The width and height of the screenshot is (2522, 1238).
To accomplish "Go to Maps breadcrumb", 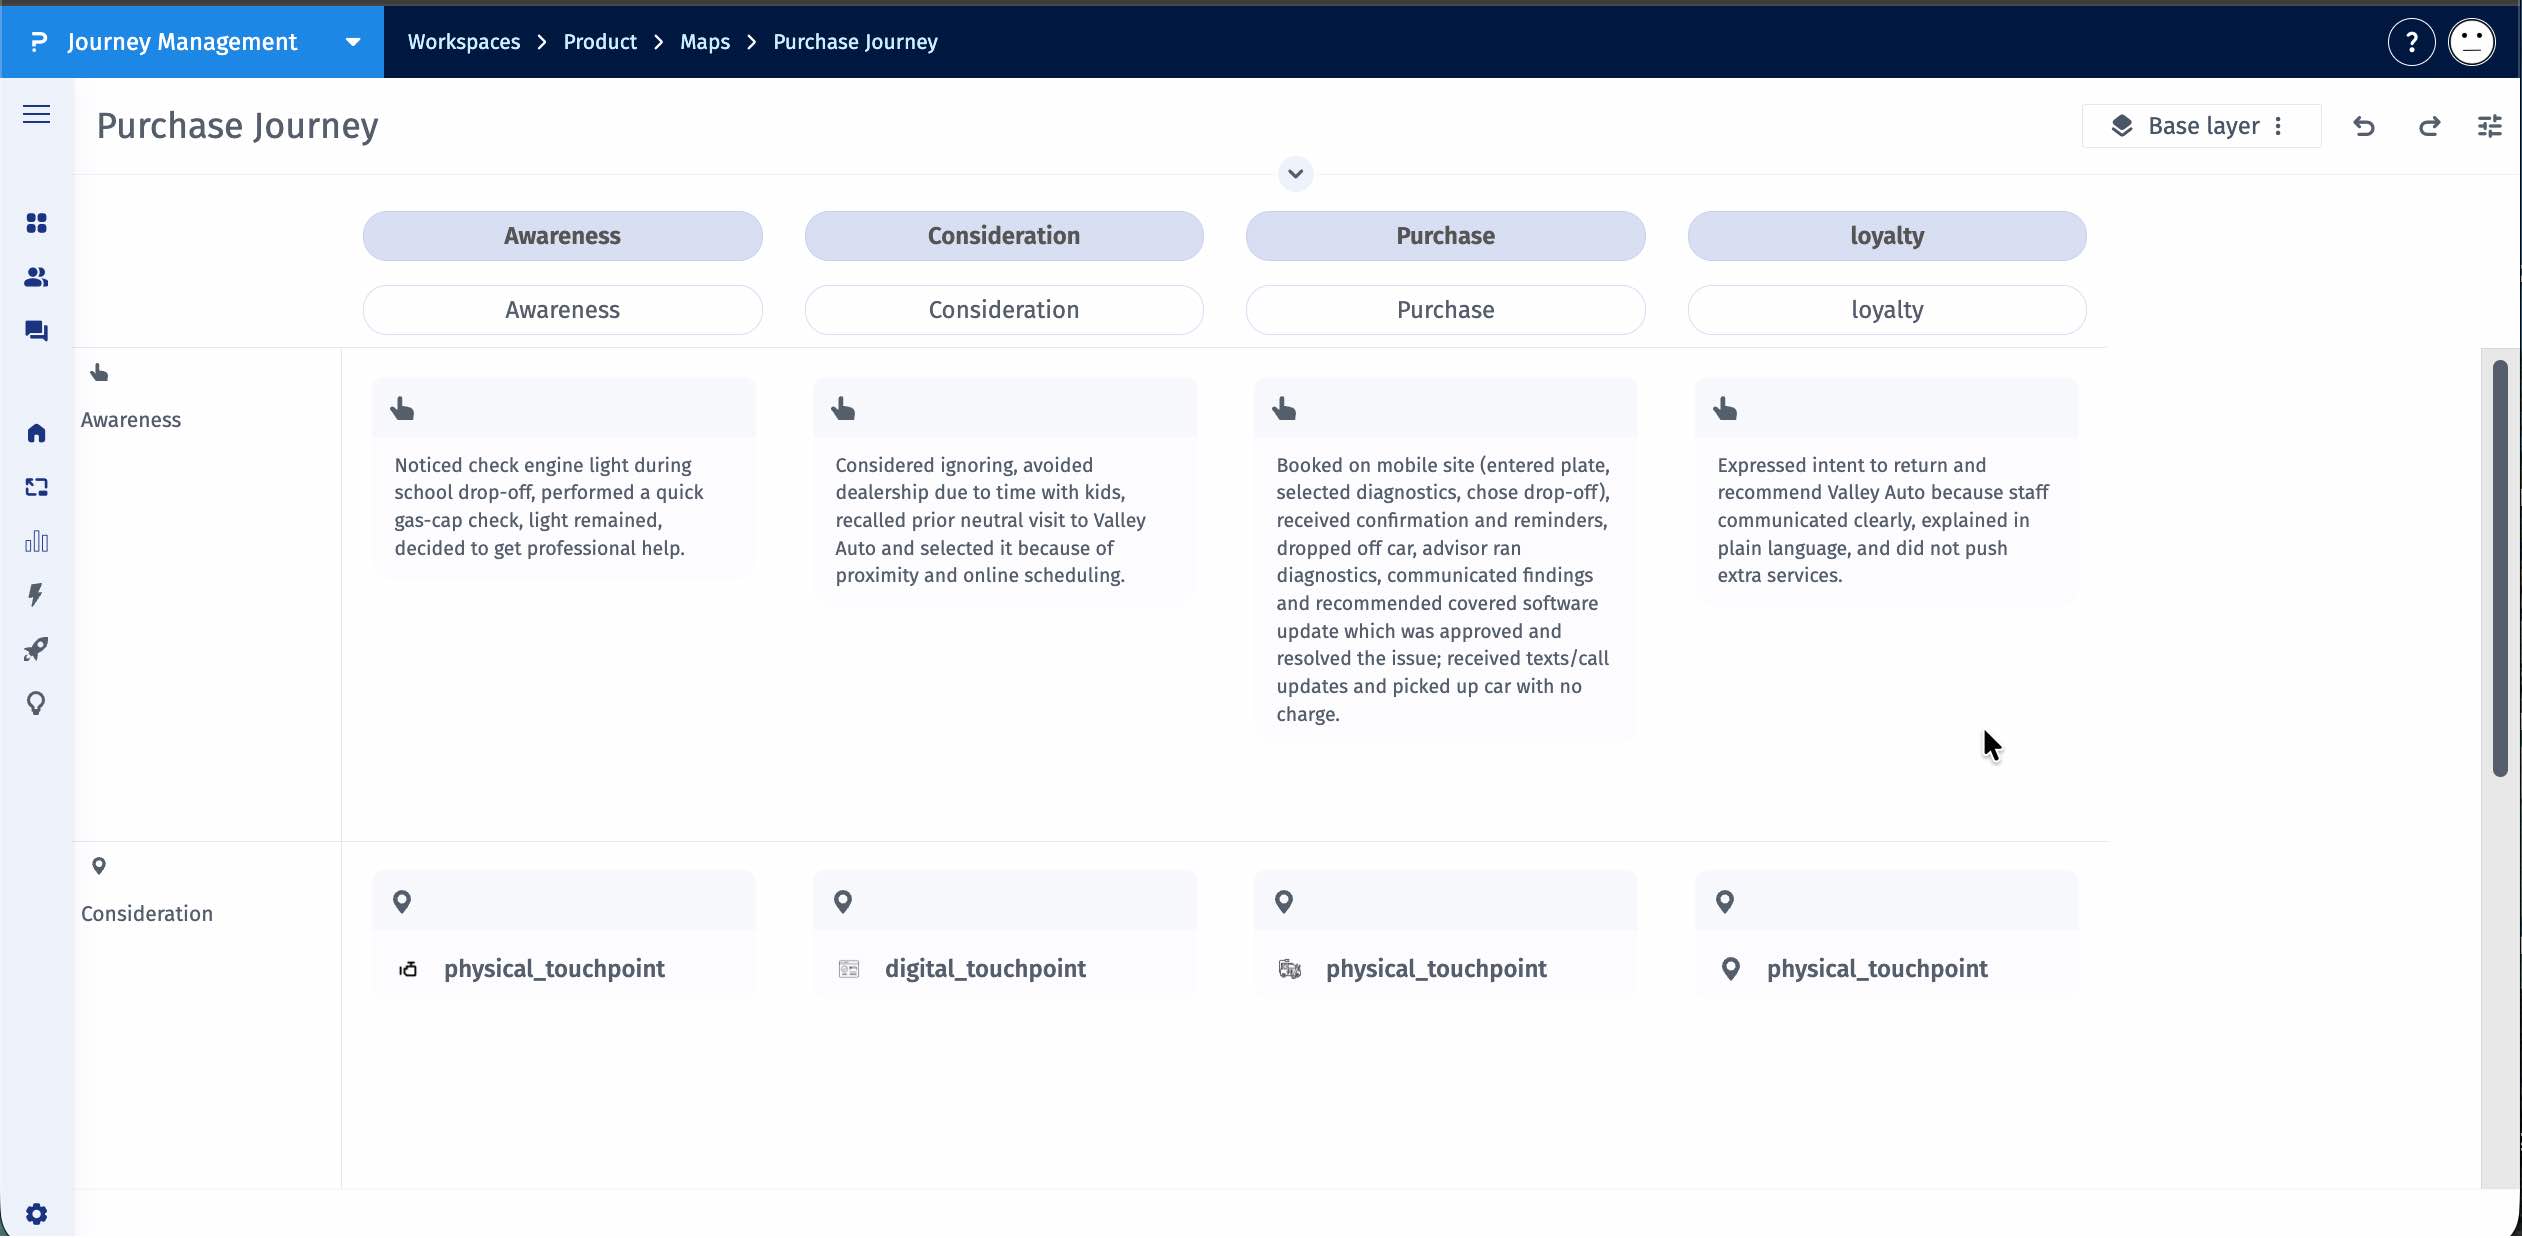I will pyautogui.click(x=704, y=42).
